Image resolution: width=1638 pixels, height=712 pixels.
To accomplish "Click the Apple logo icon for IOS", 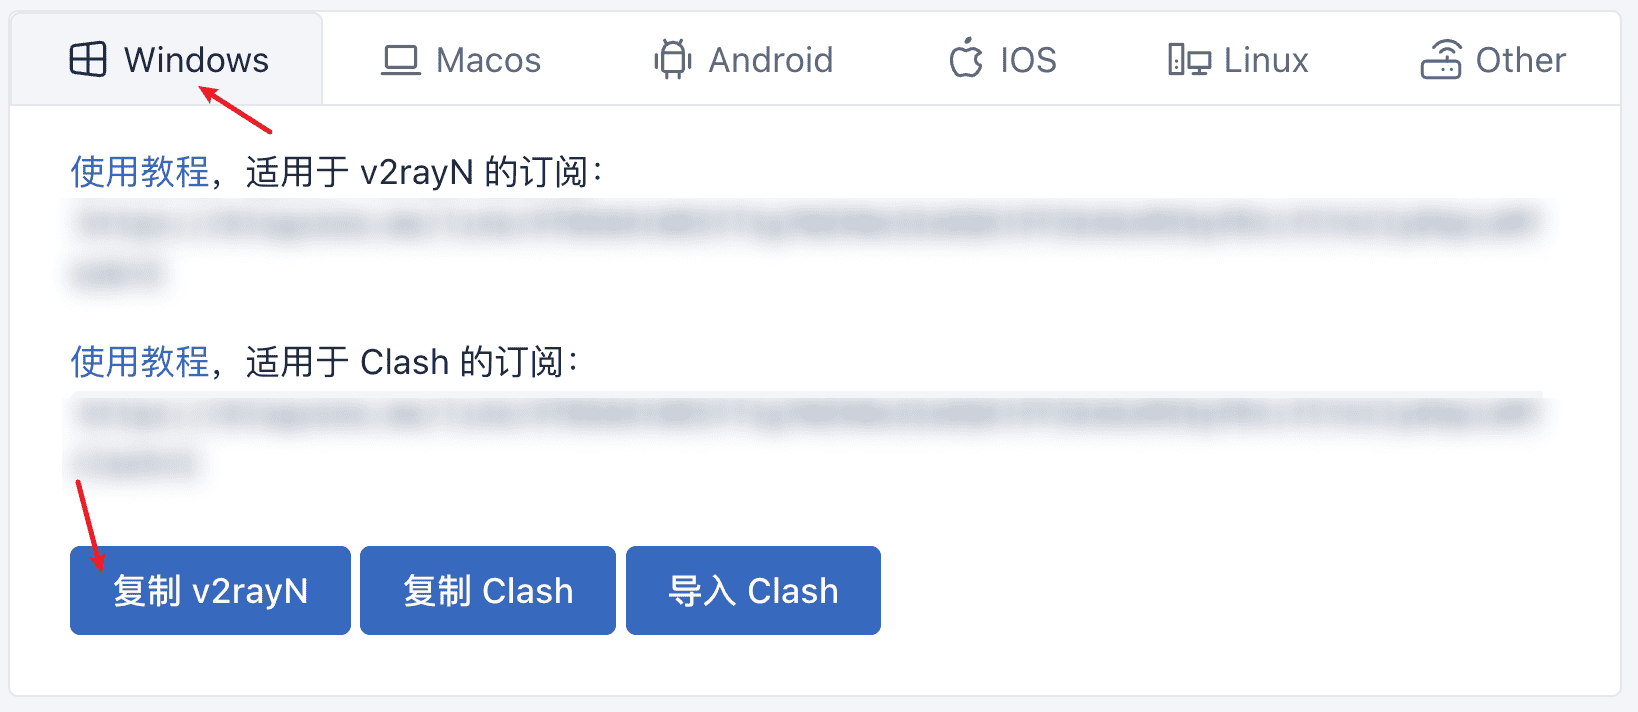I will 966,59.
